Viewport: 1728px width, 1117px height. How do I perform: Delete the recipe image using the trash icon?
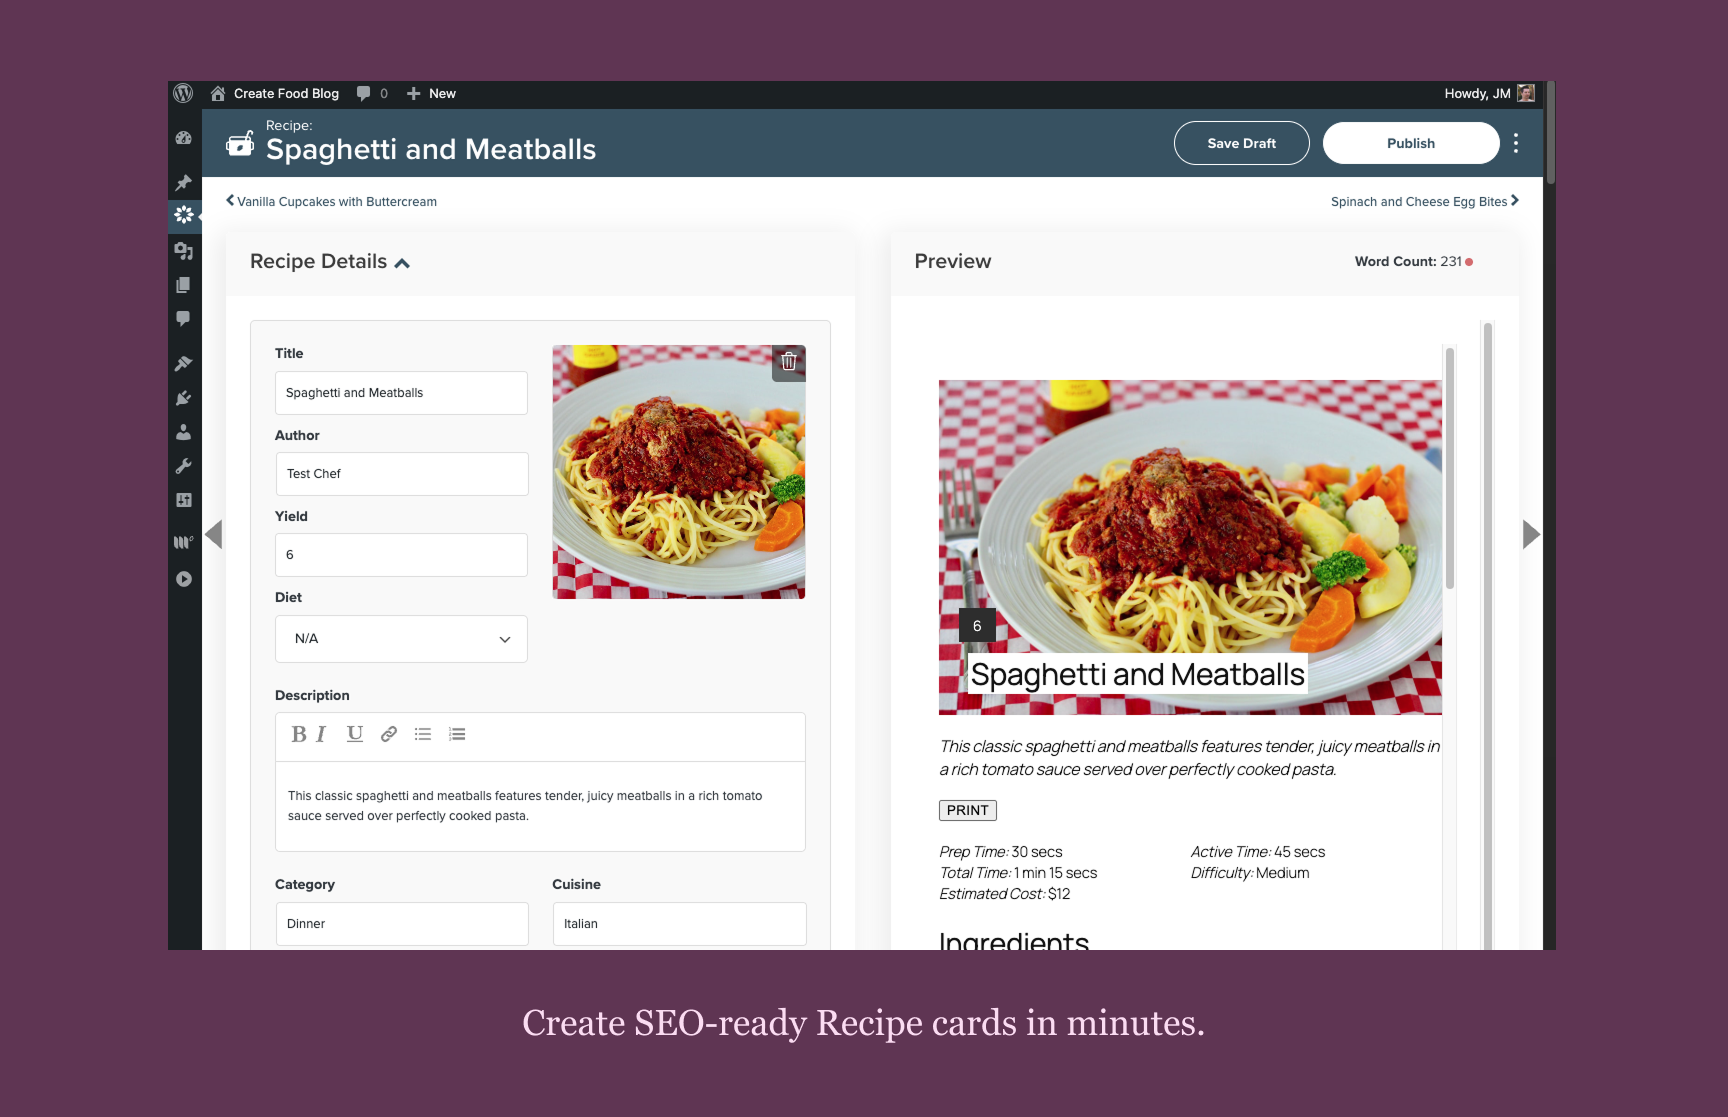(x=788, y=362)
